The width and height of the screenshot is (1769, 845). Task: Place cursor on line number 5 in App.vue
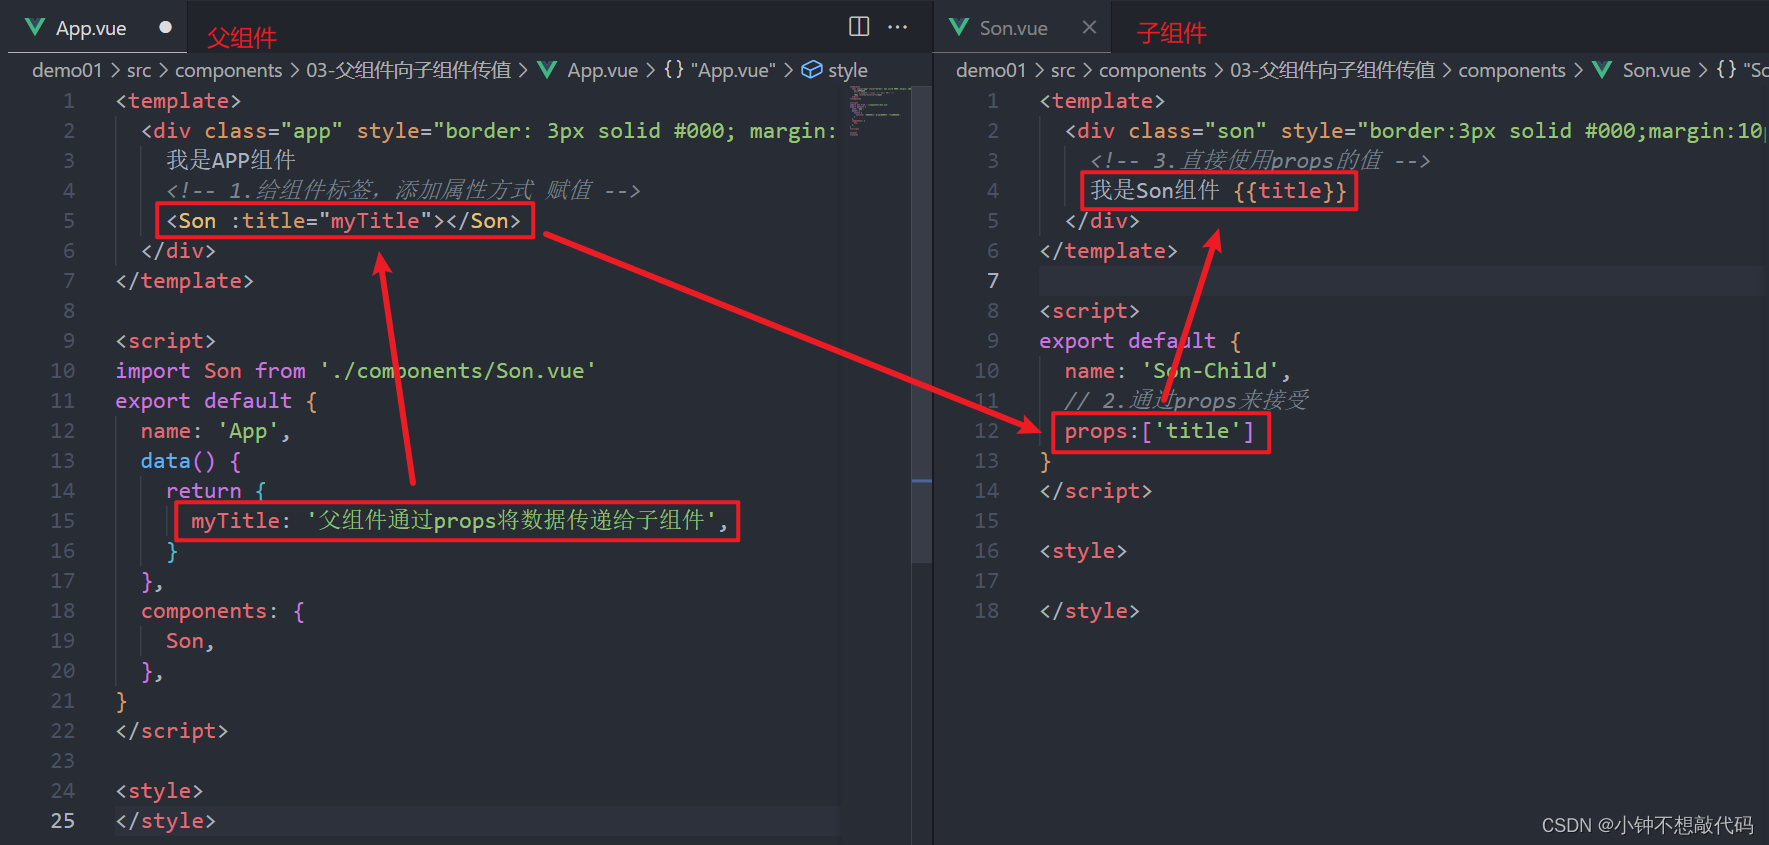click(68, 220)
